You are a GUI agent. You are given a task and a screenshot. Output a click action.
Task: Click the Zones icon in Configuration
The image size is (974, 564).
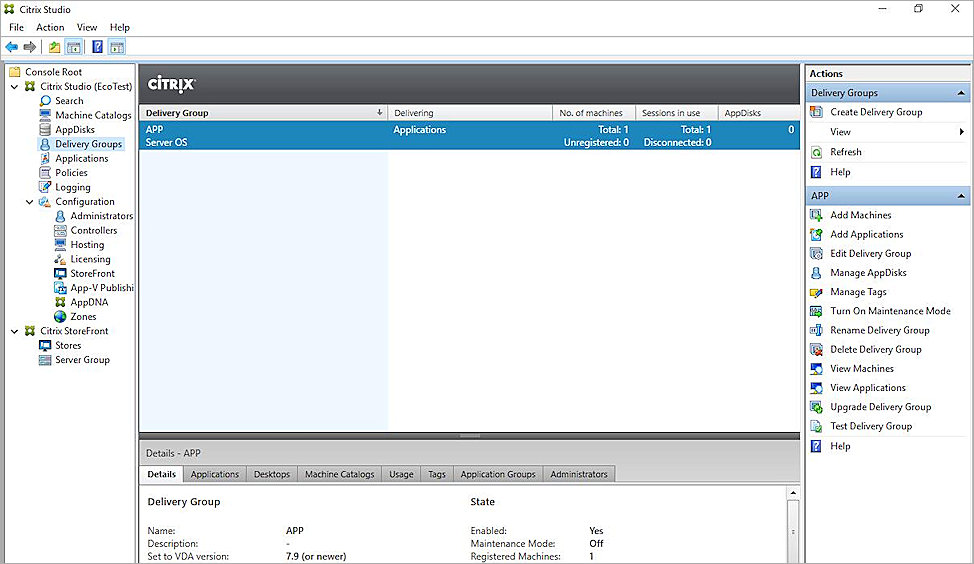click(x=61, y=317)
